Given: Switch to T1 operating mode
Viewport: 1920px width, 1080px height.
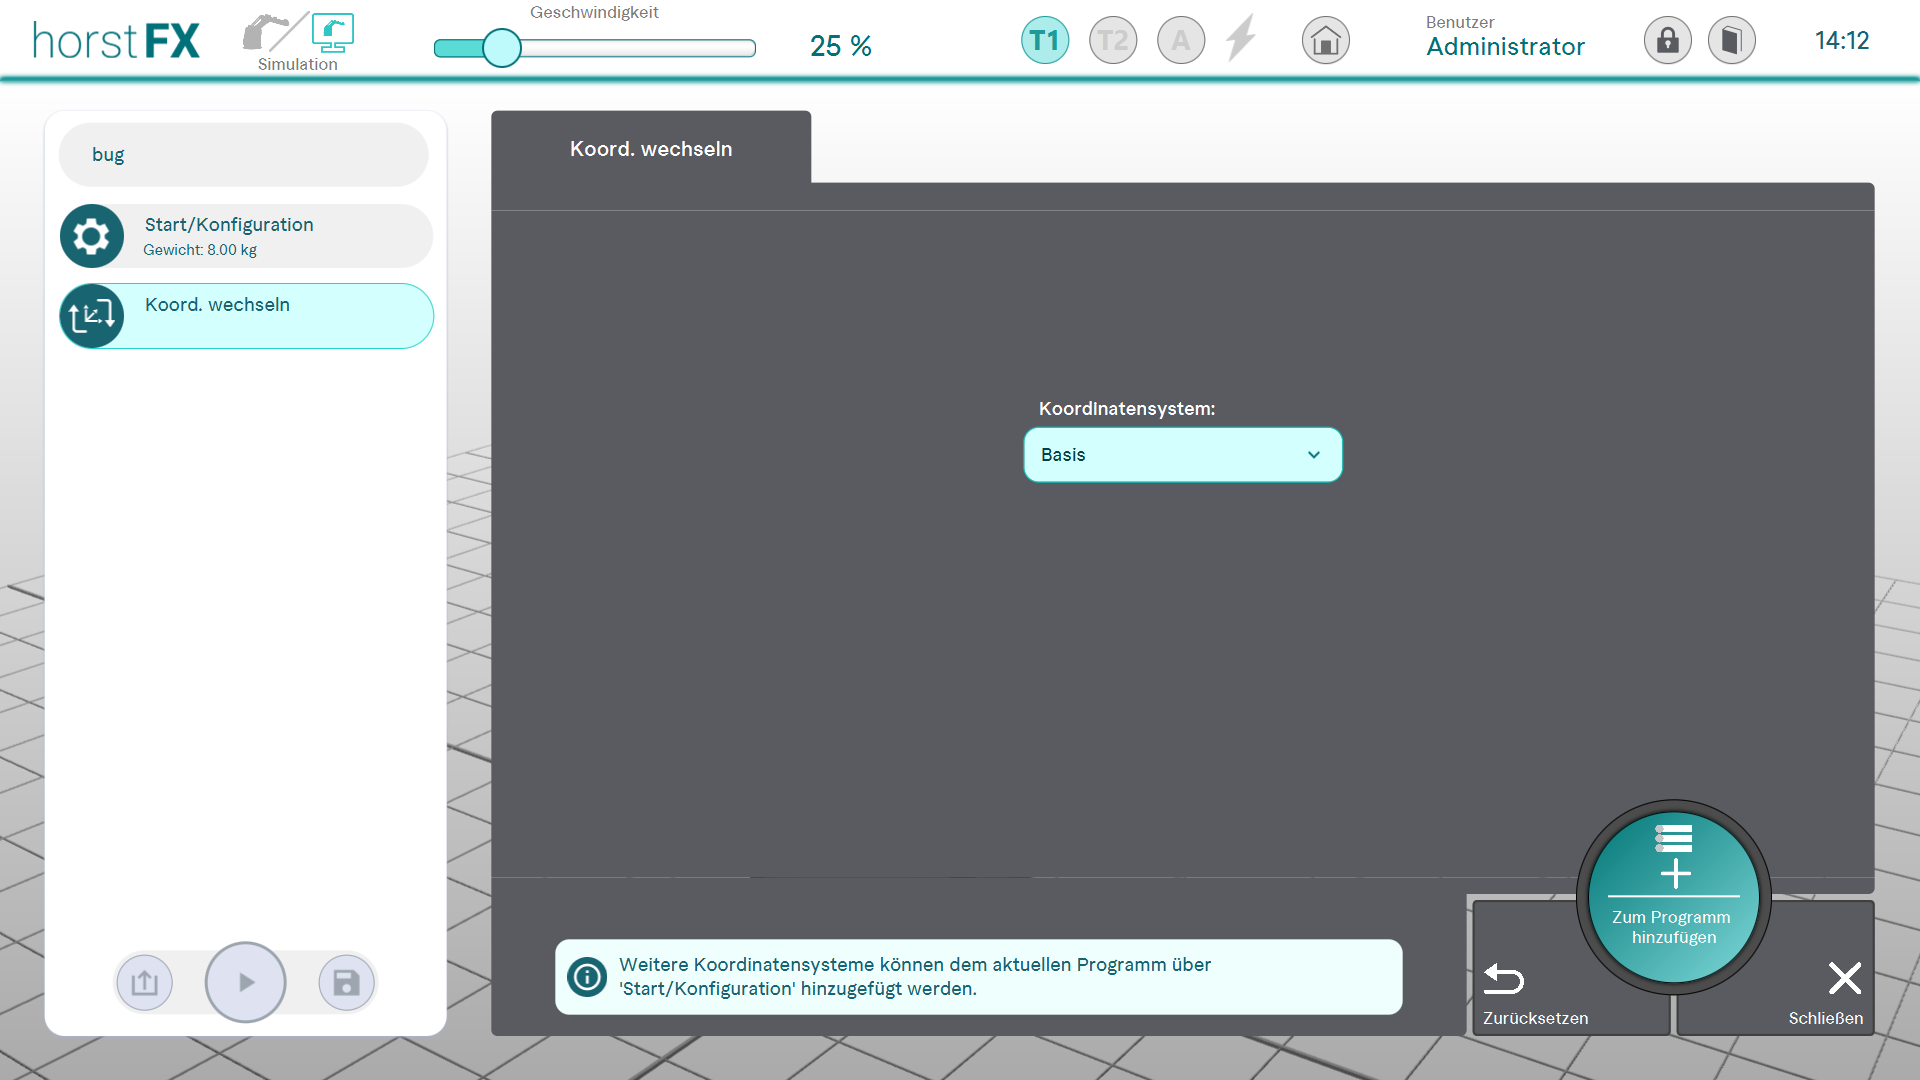Looking at the screenshot, I should [1045, 41].
